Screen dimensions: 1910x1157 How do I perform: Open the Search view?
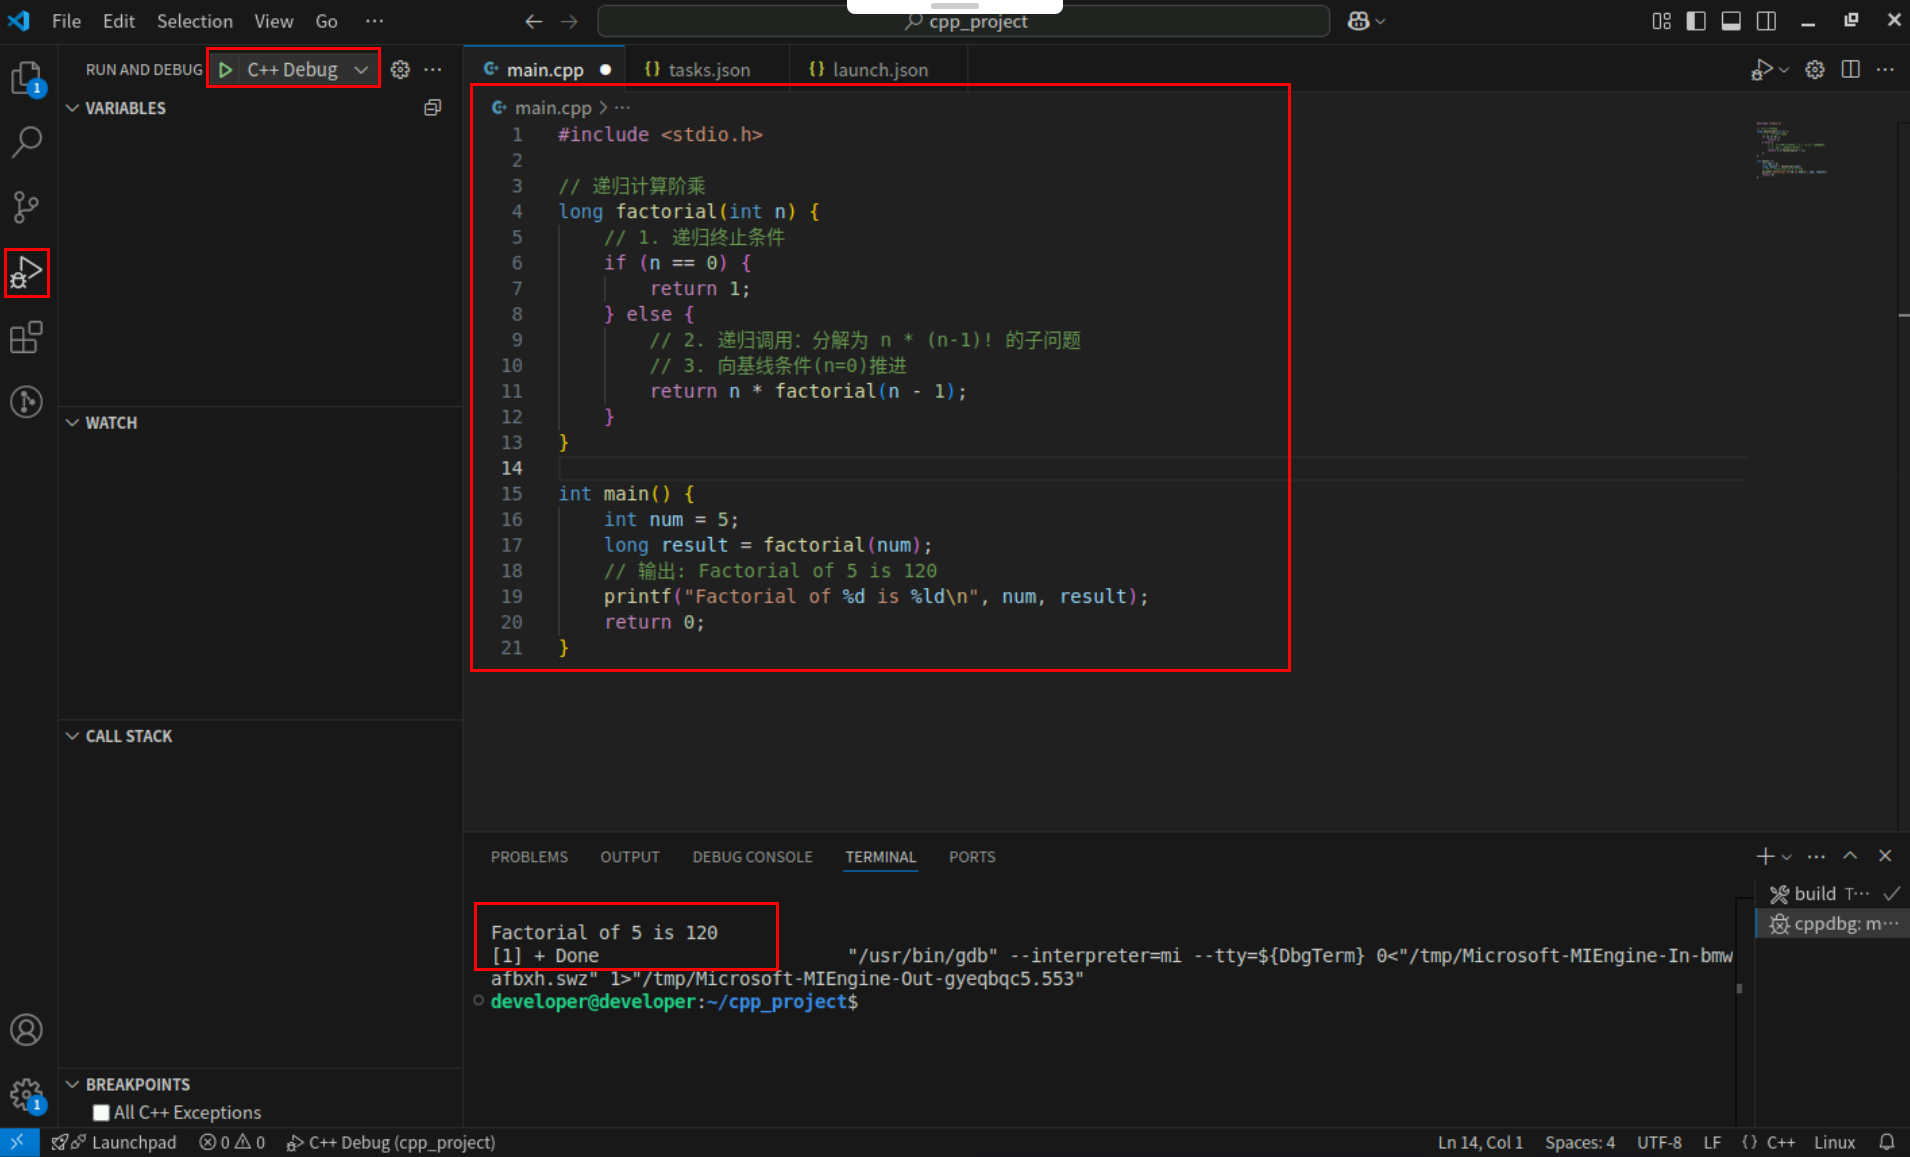[27, 142]
